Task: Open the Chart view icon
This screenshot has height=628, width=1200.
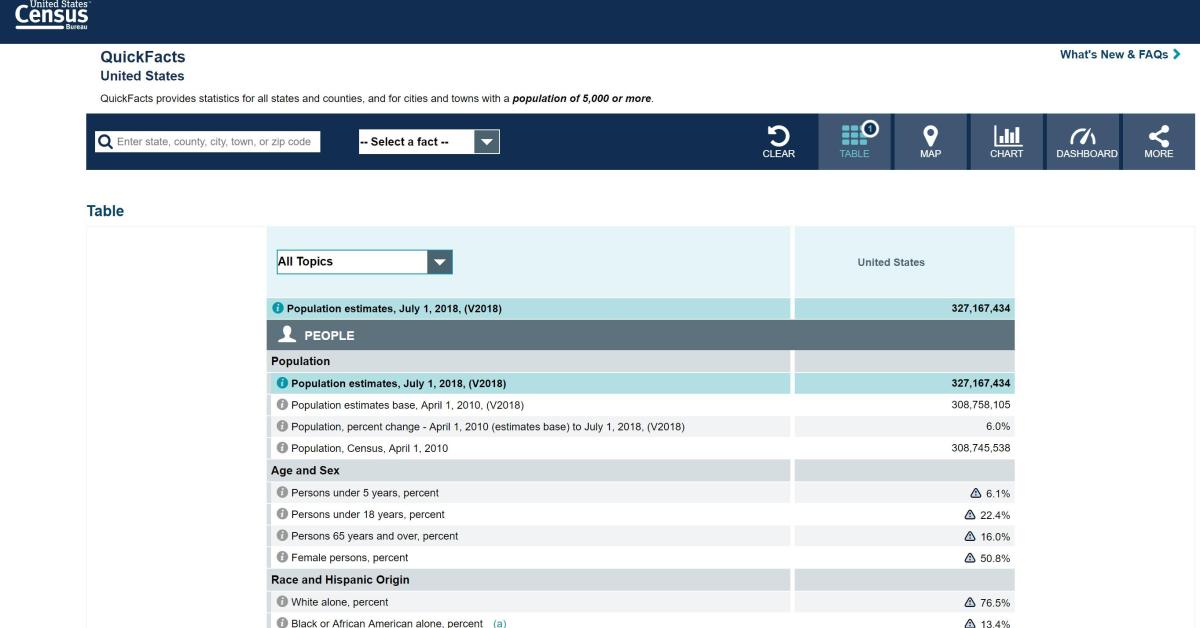Action: click(1006, 141)
